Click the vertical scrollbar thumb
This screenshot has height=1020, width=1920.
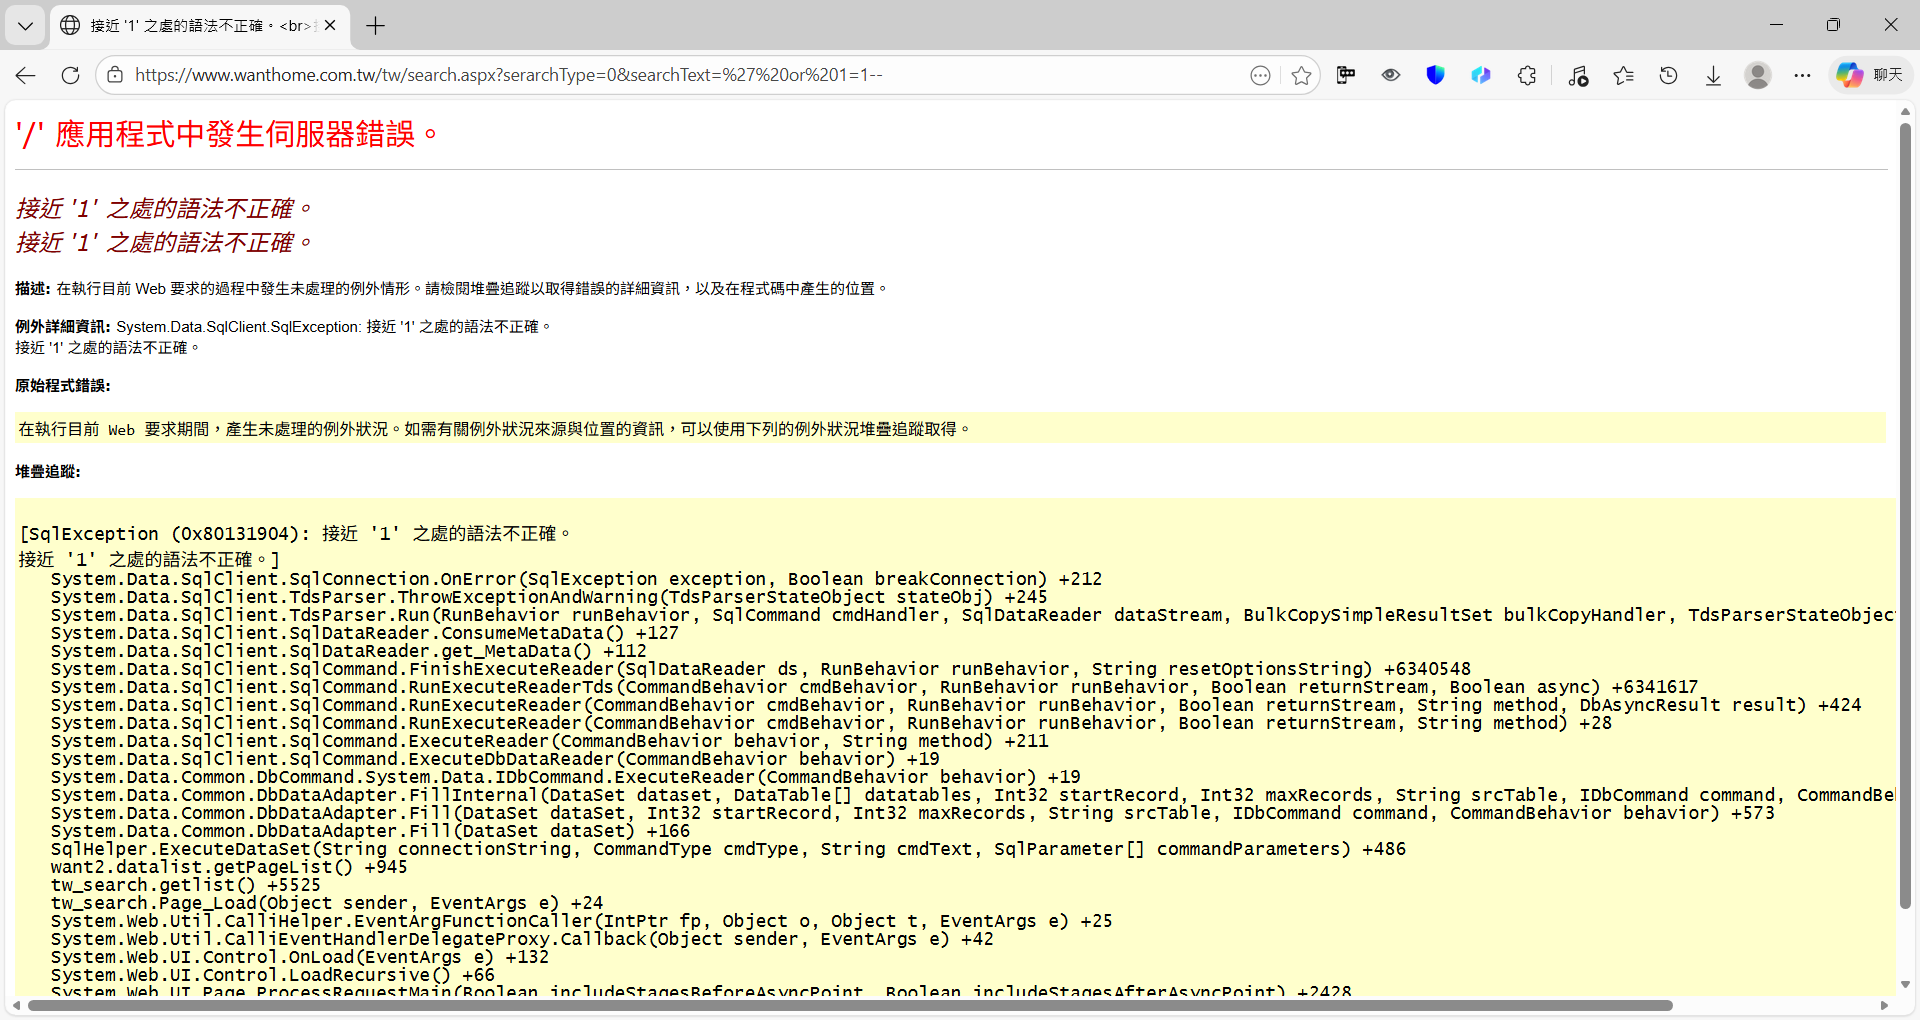(x=1905, y=515)
